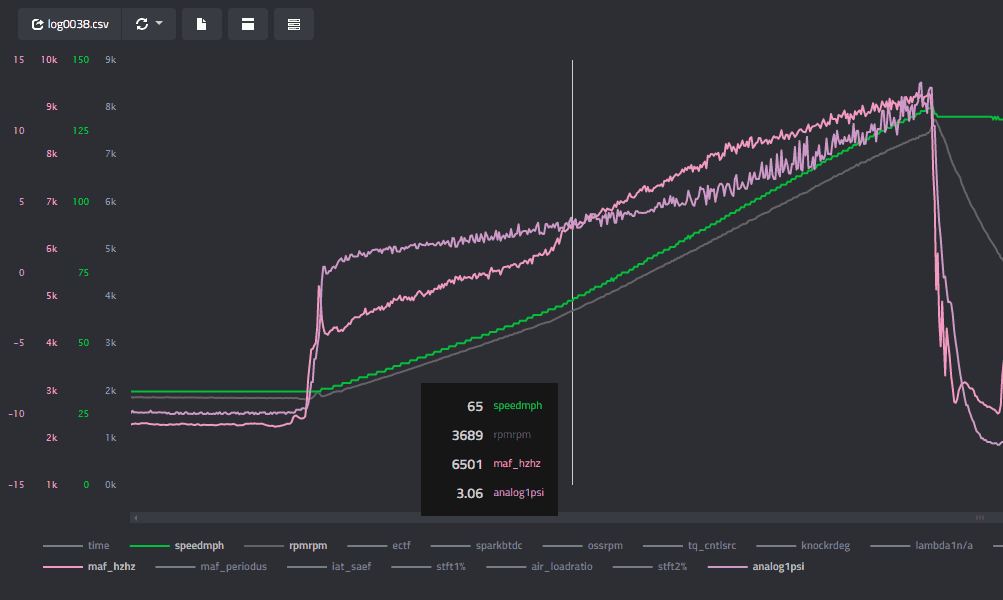Click the 15 psi axis label
The height and width of the screenshot is (600, 1003).
click(19, 59)
